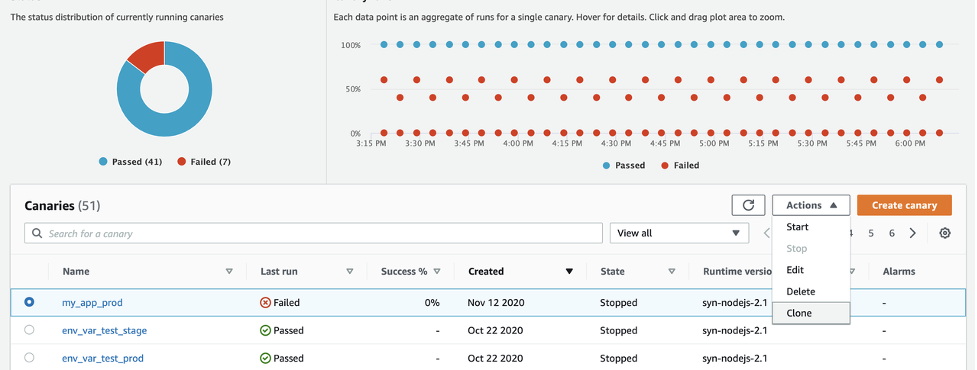This screenshot has width=977, height=370.
Task: Open the env_var_test_prod canary link
Action: pyautogui.click(x=103, y=358)
